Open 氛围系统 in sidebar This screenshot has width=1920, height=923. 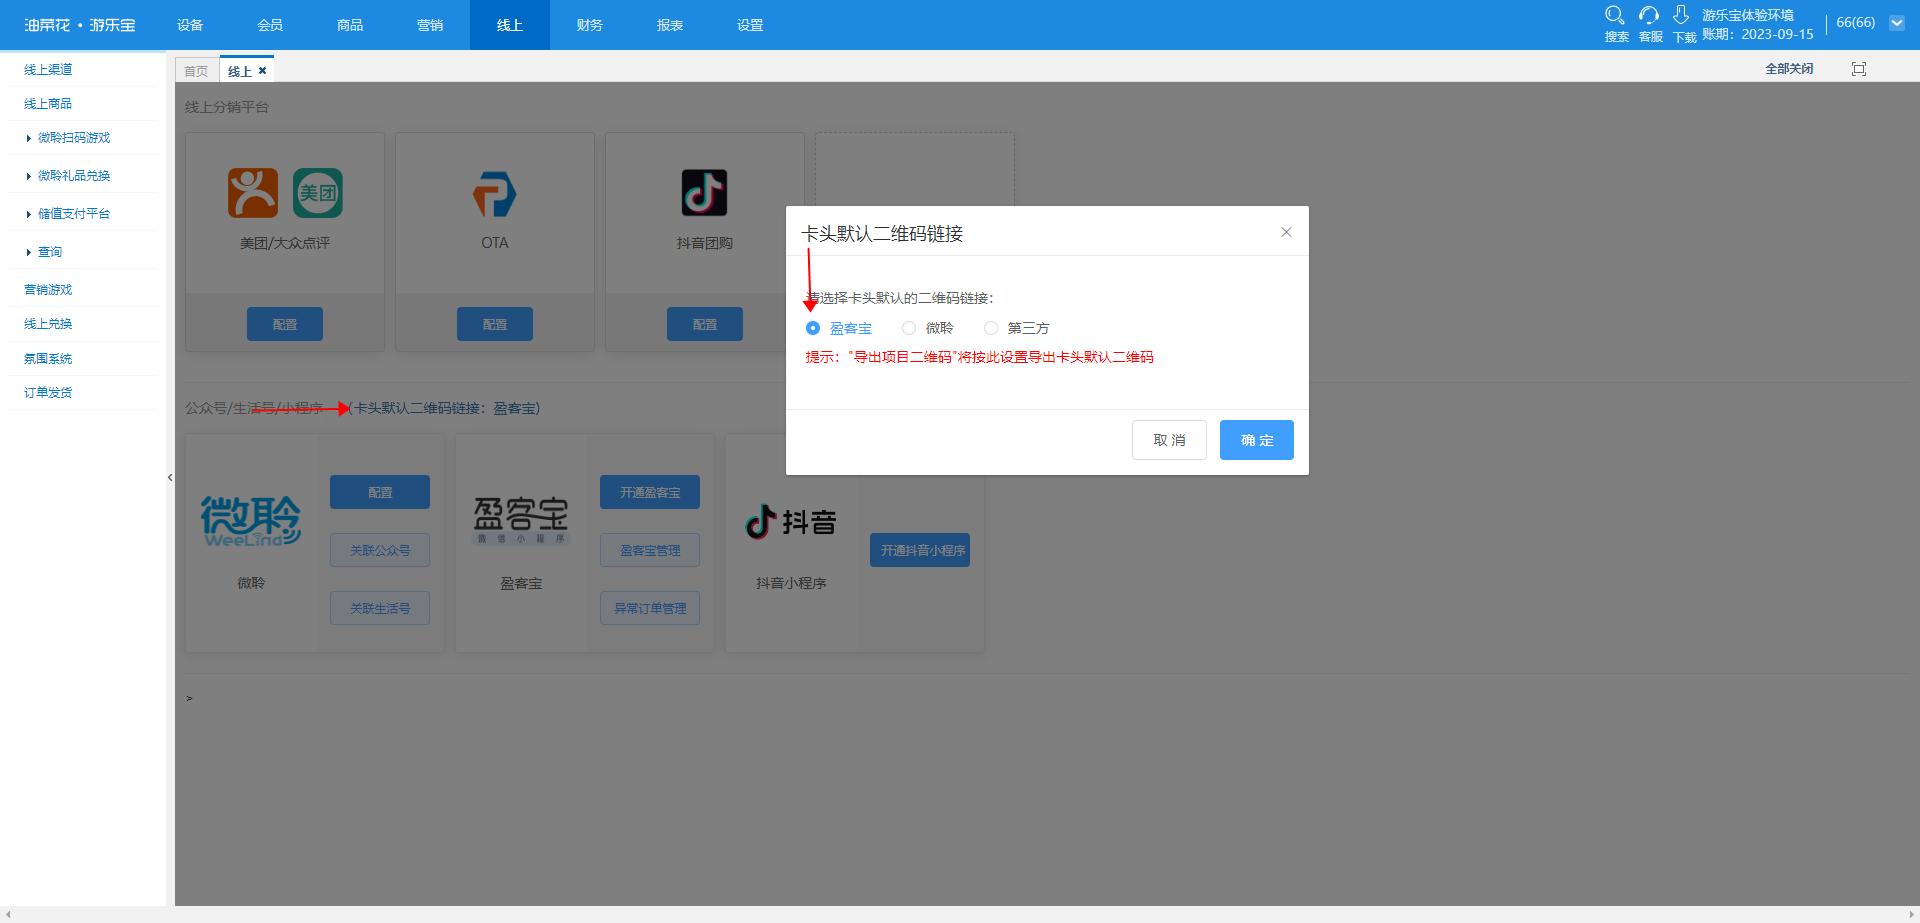[x=48, y=359]
